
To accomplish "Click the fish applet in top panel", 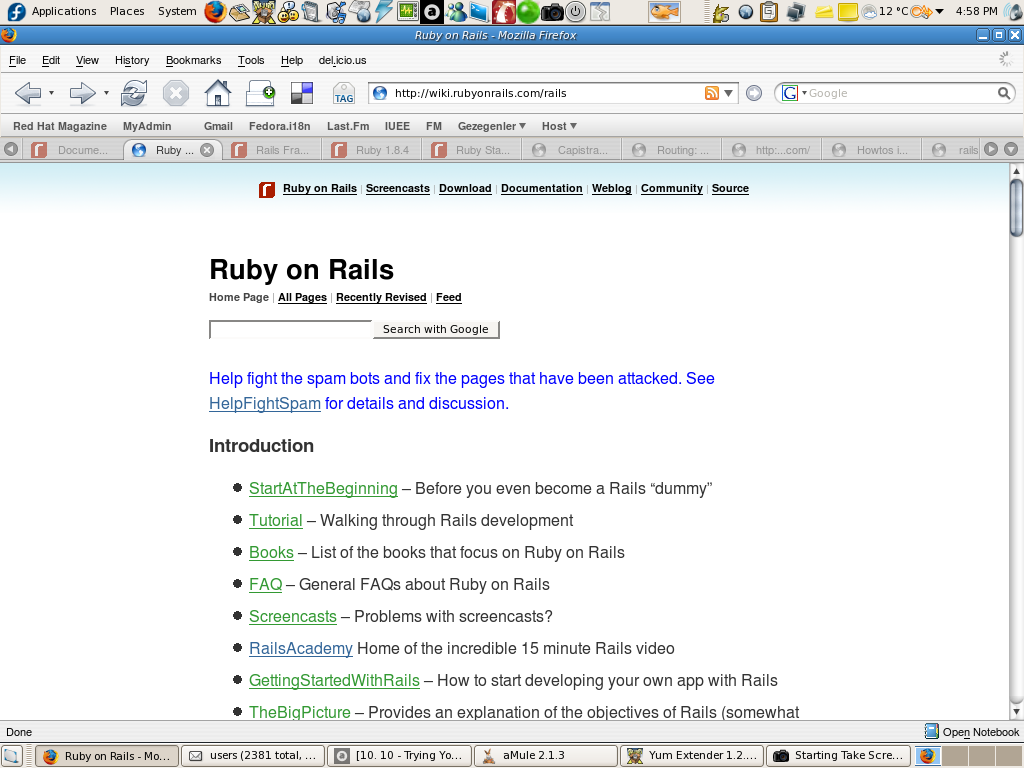I will click(664, 11).
